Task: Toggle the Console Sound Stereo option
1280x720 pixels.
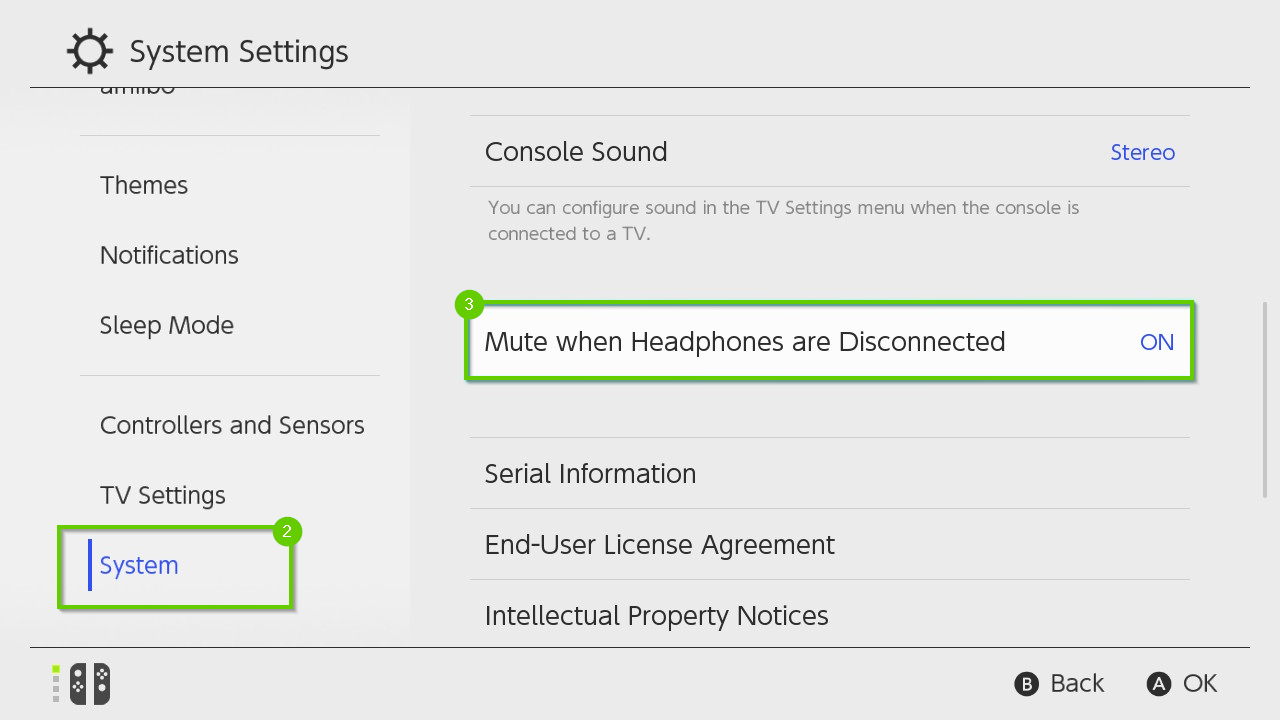Action: click(1142, 152)
